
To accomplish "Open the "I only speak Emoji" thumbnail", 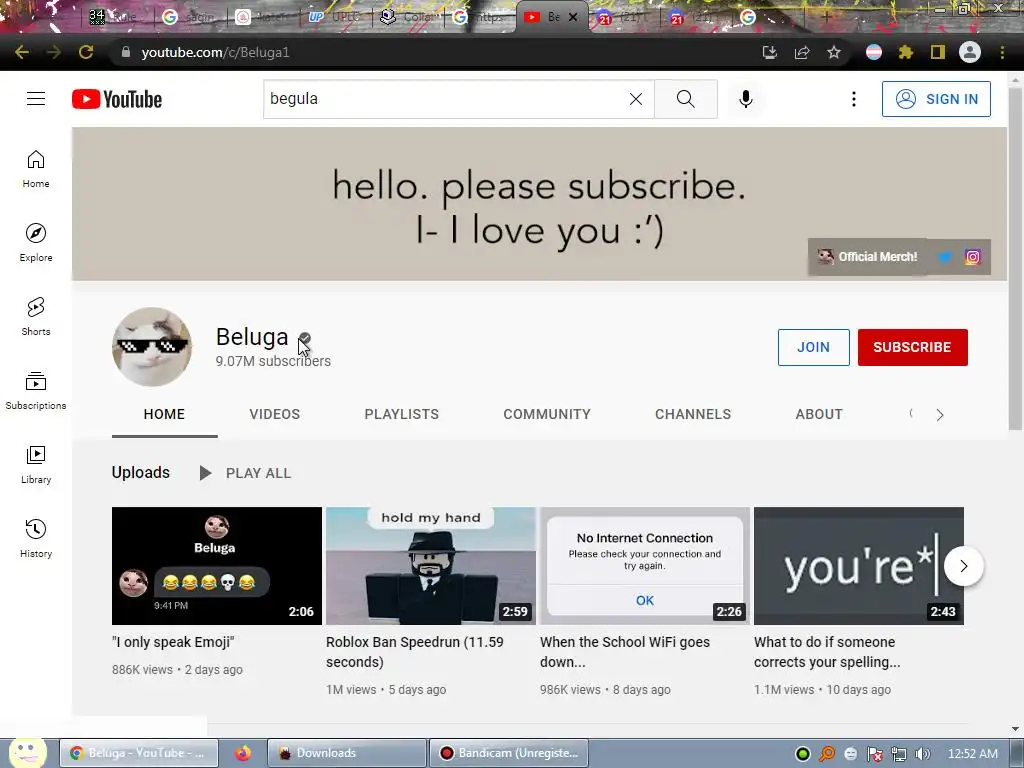I will (x=217, y=566).
